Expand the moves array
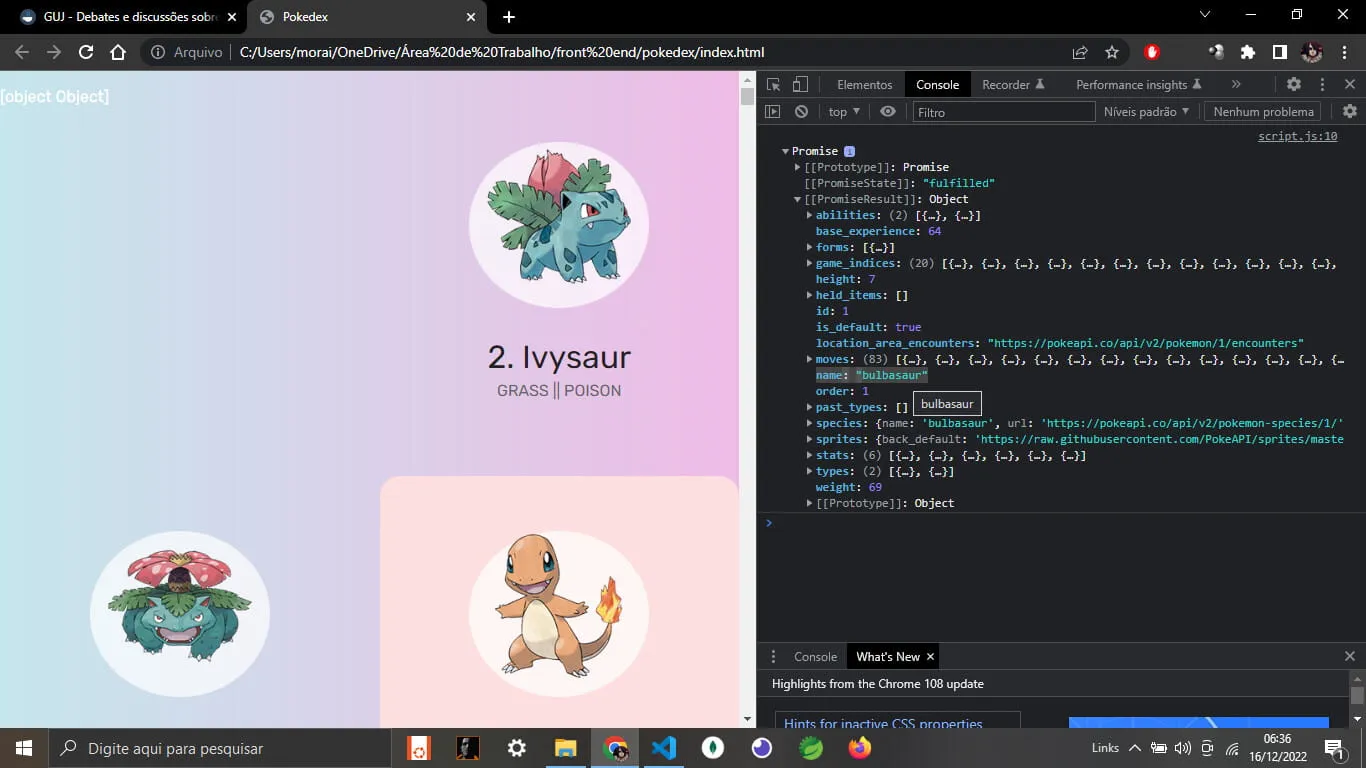The image size is (1366, 768). pyautogui.click(x=810, y=359)
